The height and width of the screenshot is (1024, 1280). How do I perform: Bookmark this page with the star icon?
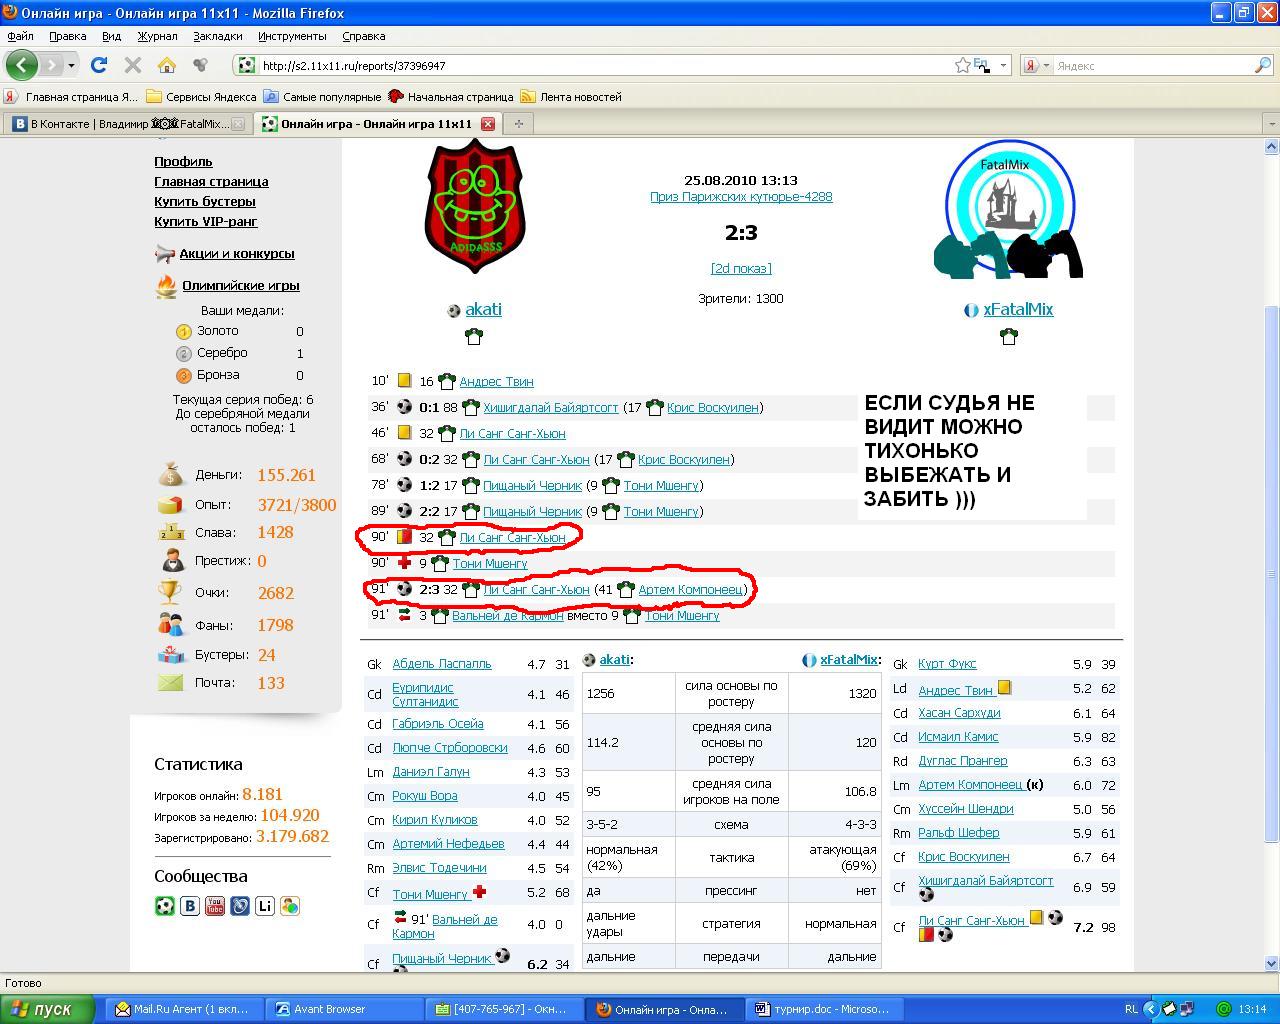tap(962, 65)
